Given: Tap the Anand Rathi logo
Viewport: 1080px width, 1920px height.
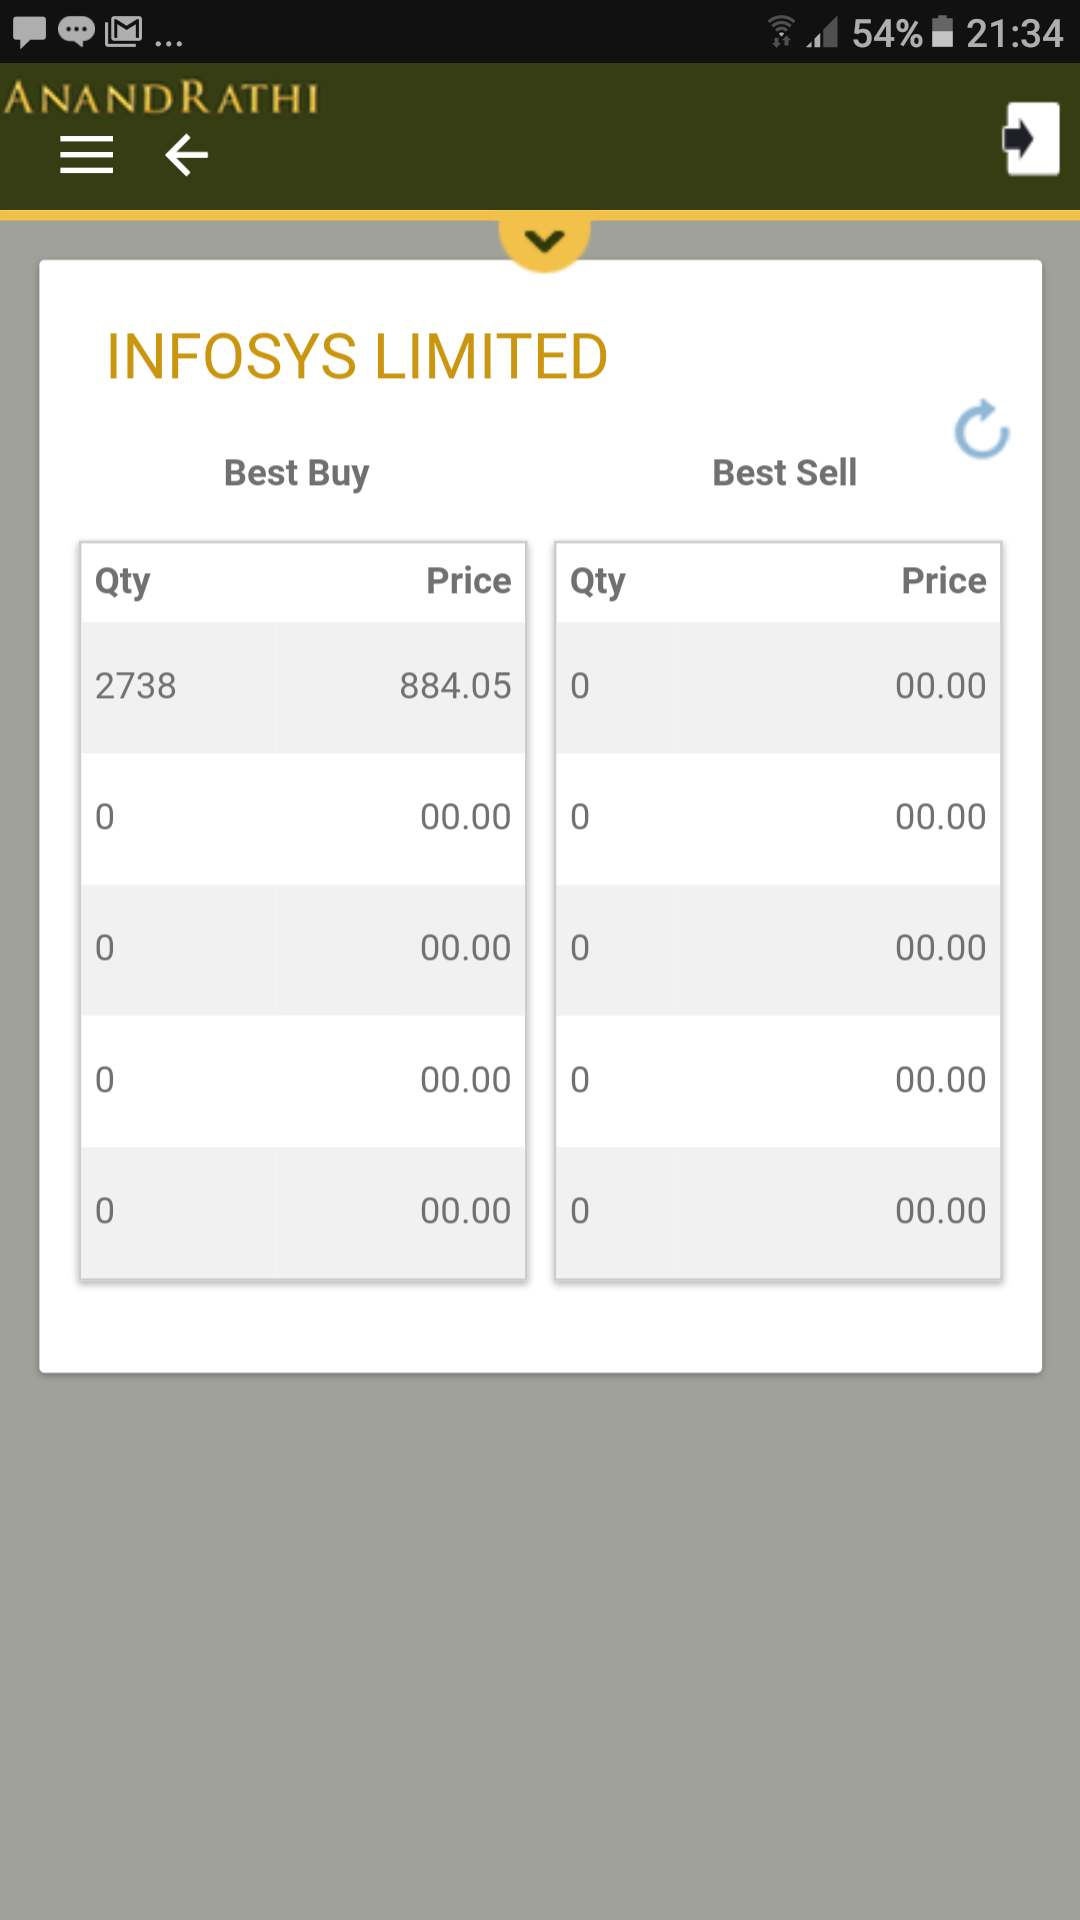Looking at the screenshot, I should [161, 98].
